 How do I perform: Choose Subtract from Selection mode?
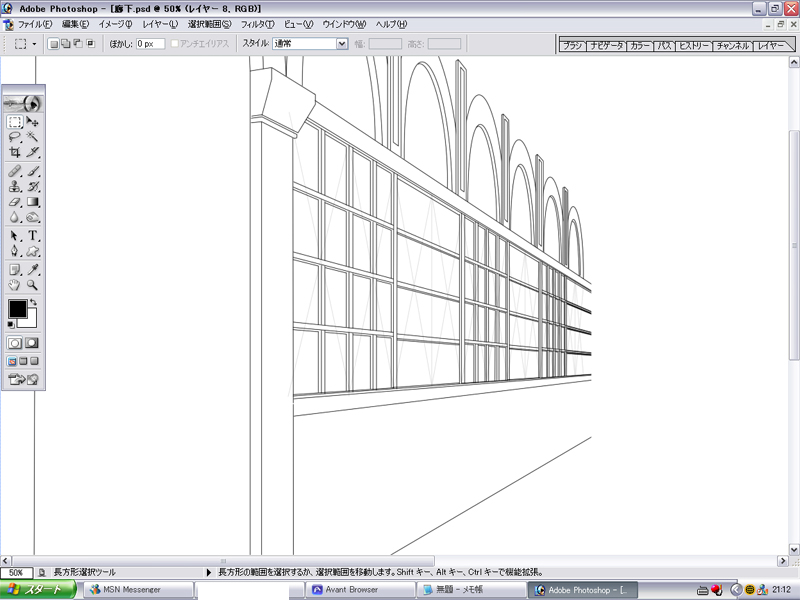[78, 44]
